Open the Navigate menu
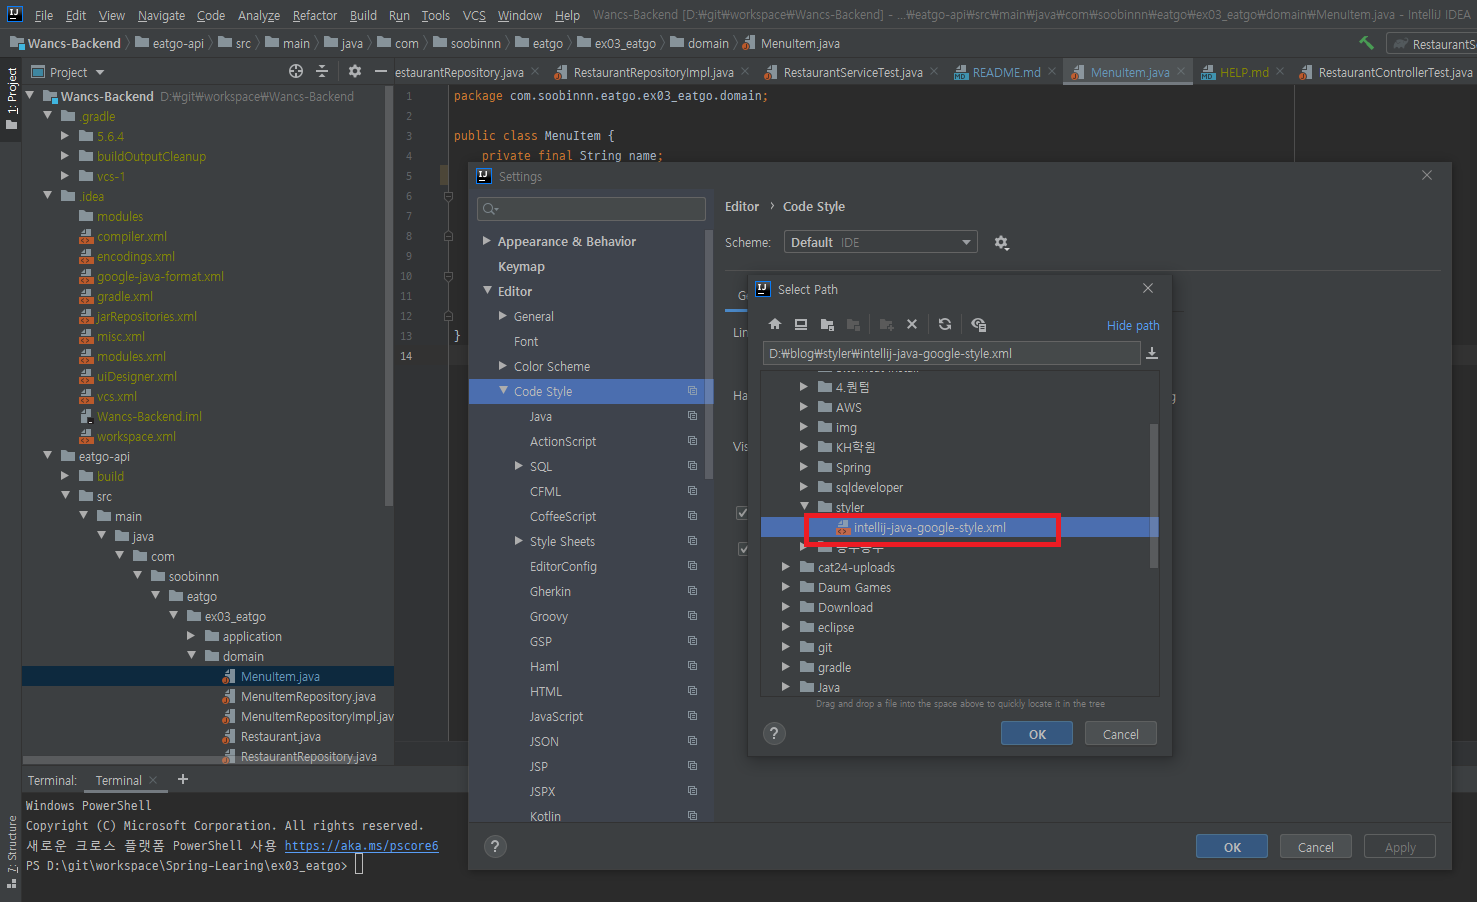 [x=161, y=15]
